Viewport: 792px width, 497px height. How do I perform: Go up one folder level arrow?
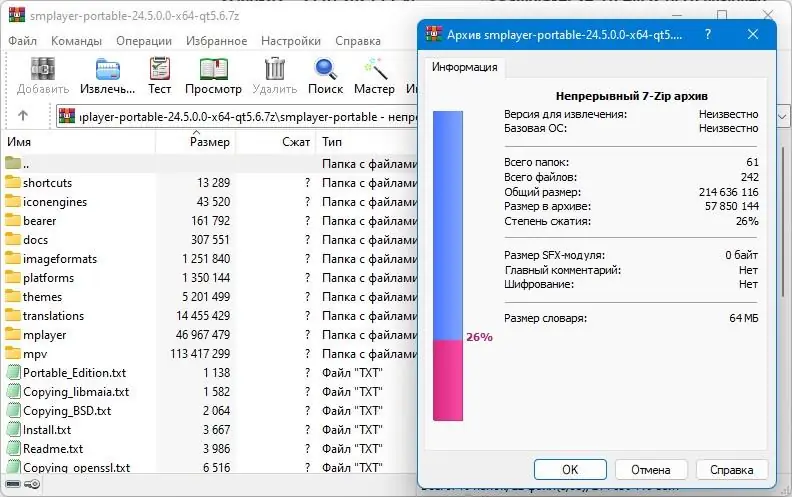(x=23, y=116)
